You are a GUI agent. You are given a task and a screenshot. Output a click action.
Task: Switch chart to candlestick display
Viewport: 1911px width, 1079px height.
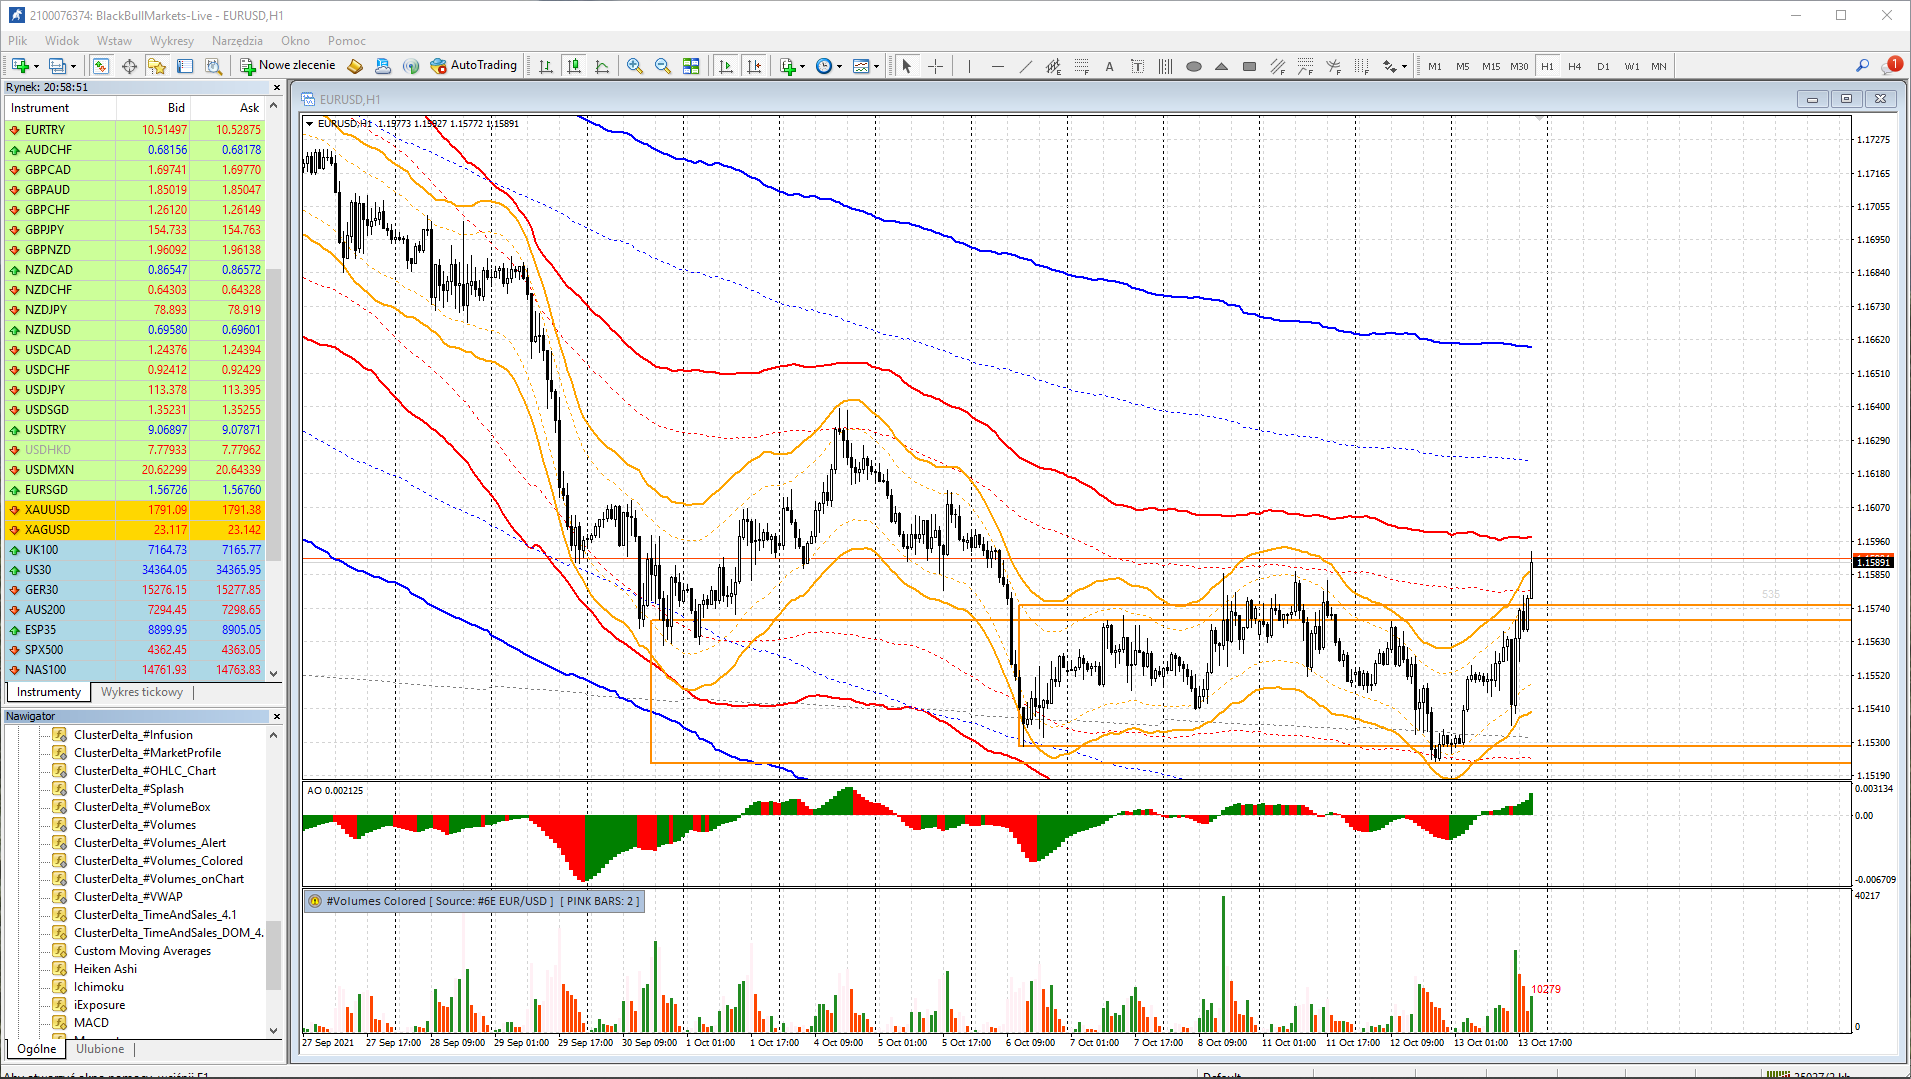click(574, 66)
